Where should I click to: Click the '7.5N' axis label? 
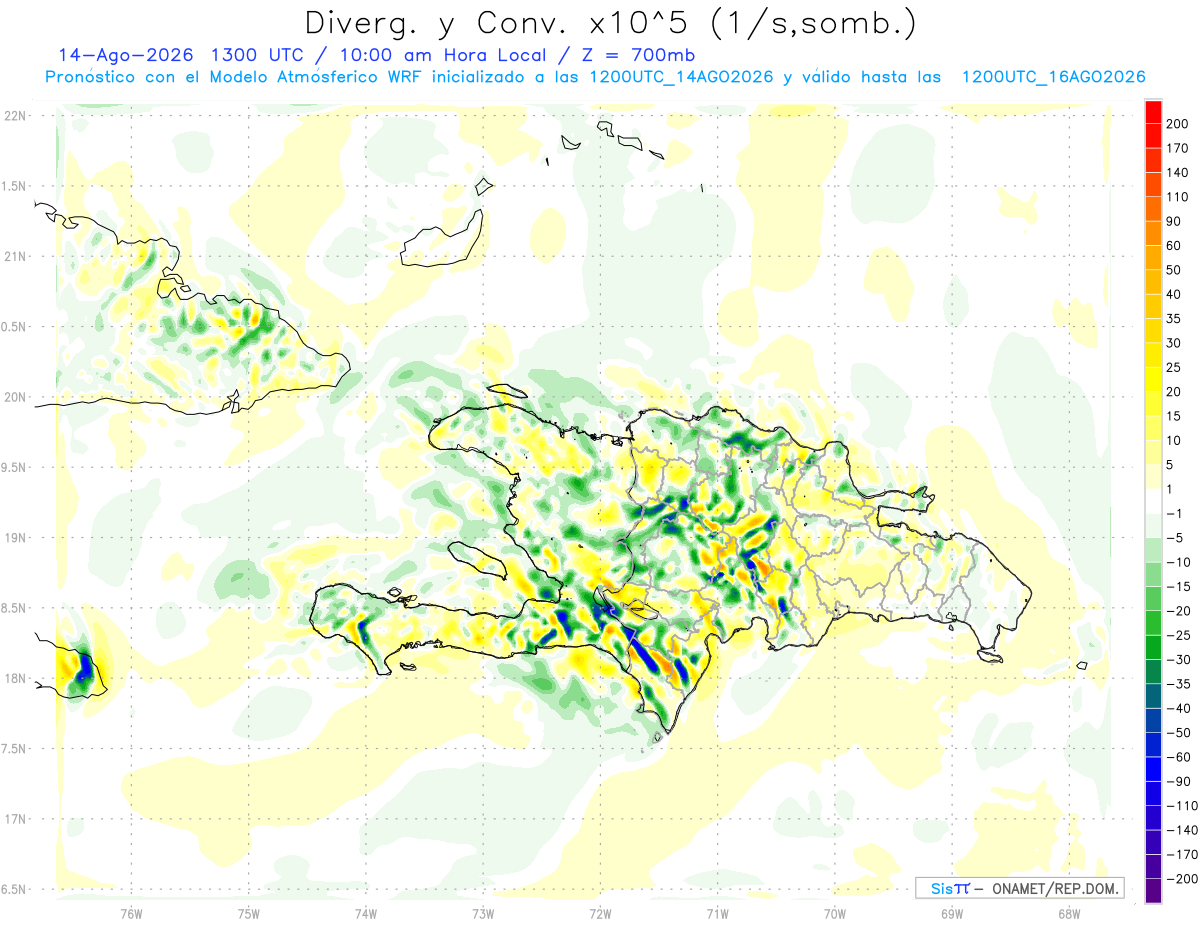[14, 749]
